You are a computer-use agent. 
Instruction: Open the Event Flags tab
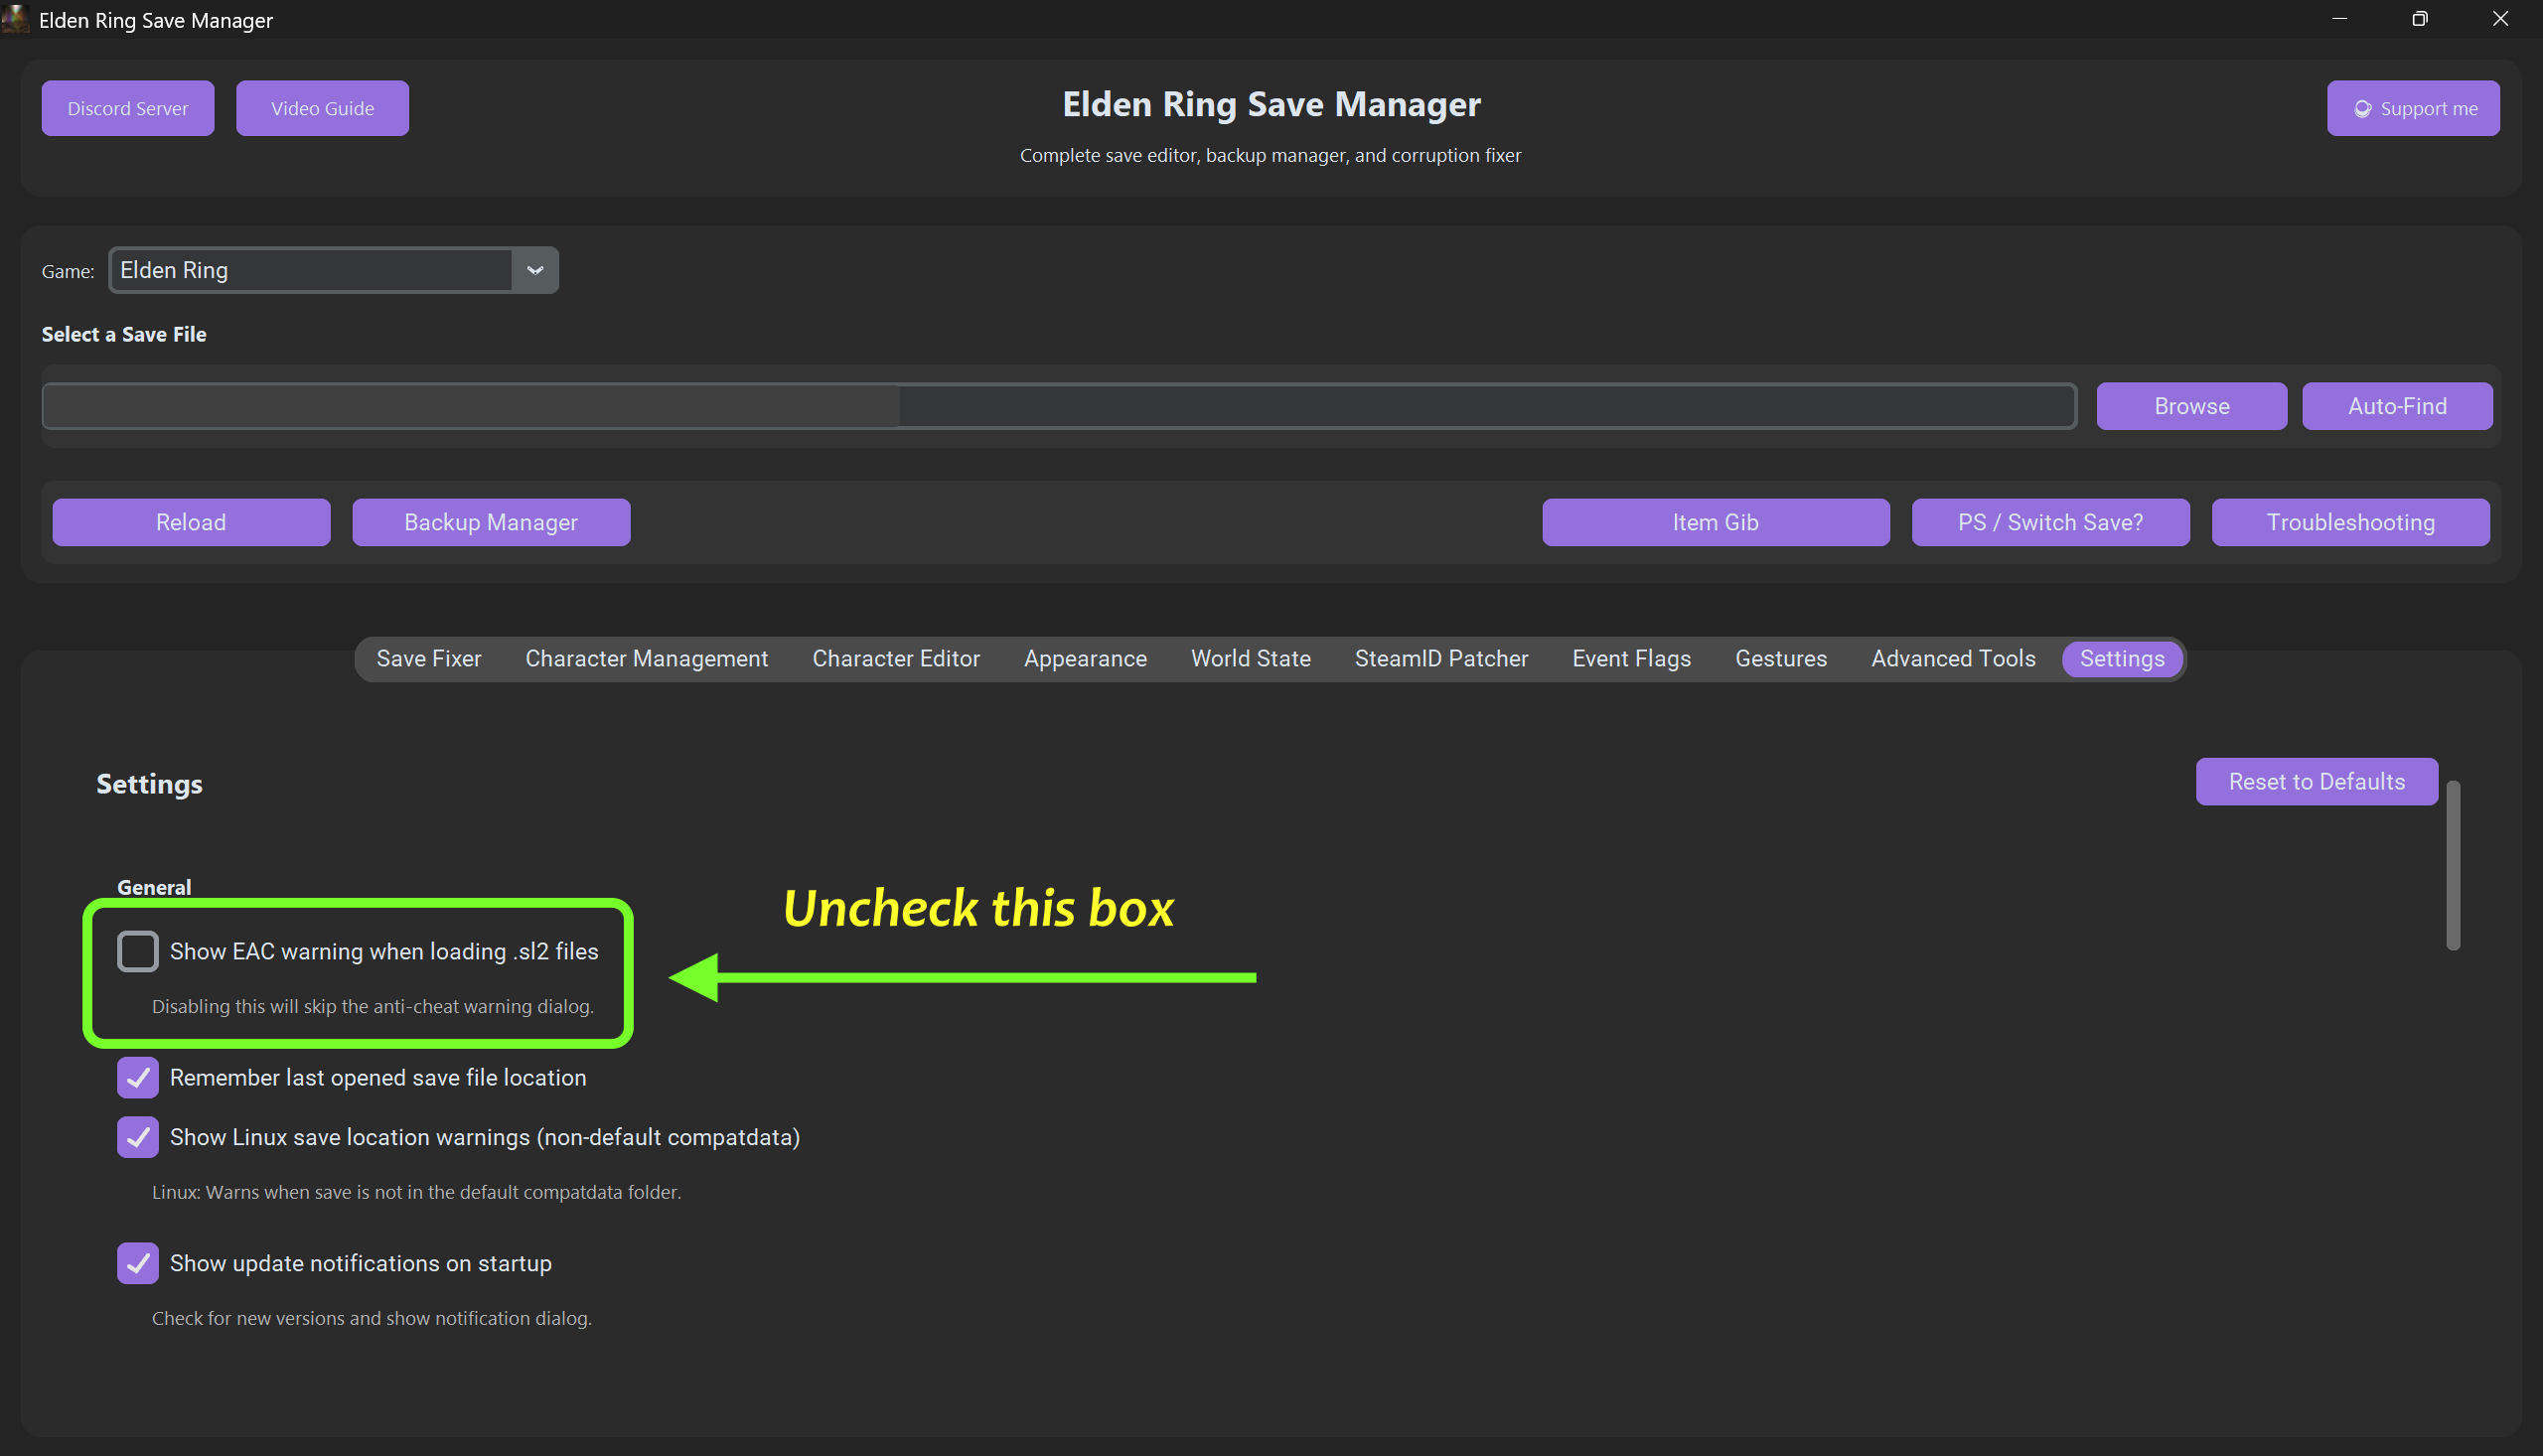pos(1631,659)
